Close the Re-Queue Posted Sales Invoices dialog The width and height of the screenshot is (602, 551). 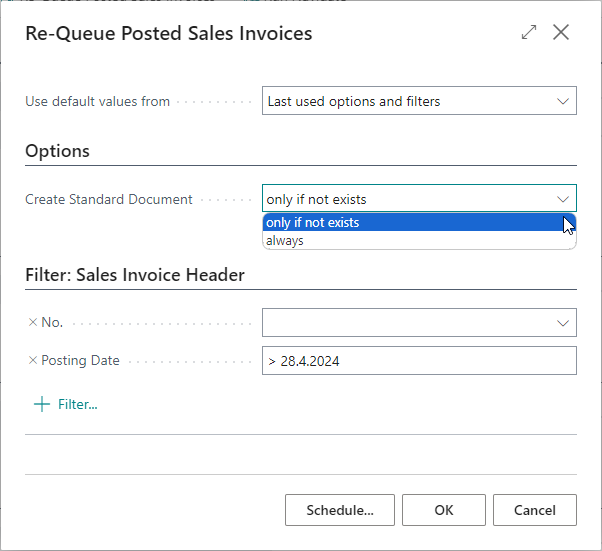[561, 32]
